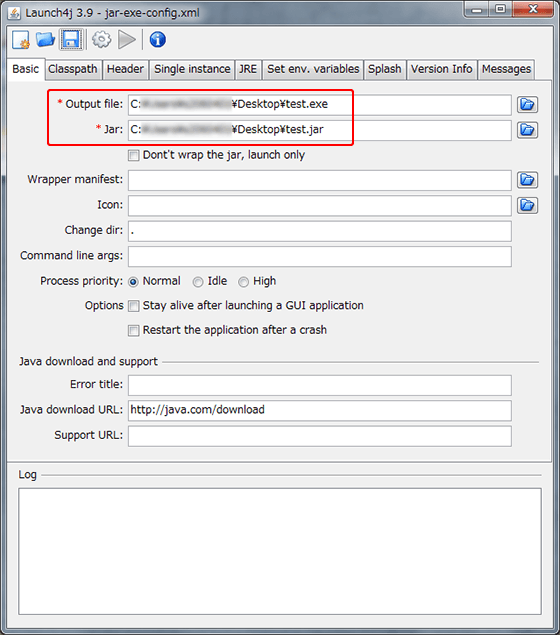Browse for Jar file with folder button
The image size is (560, 635).
(527, 130)
